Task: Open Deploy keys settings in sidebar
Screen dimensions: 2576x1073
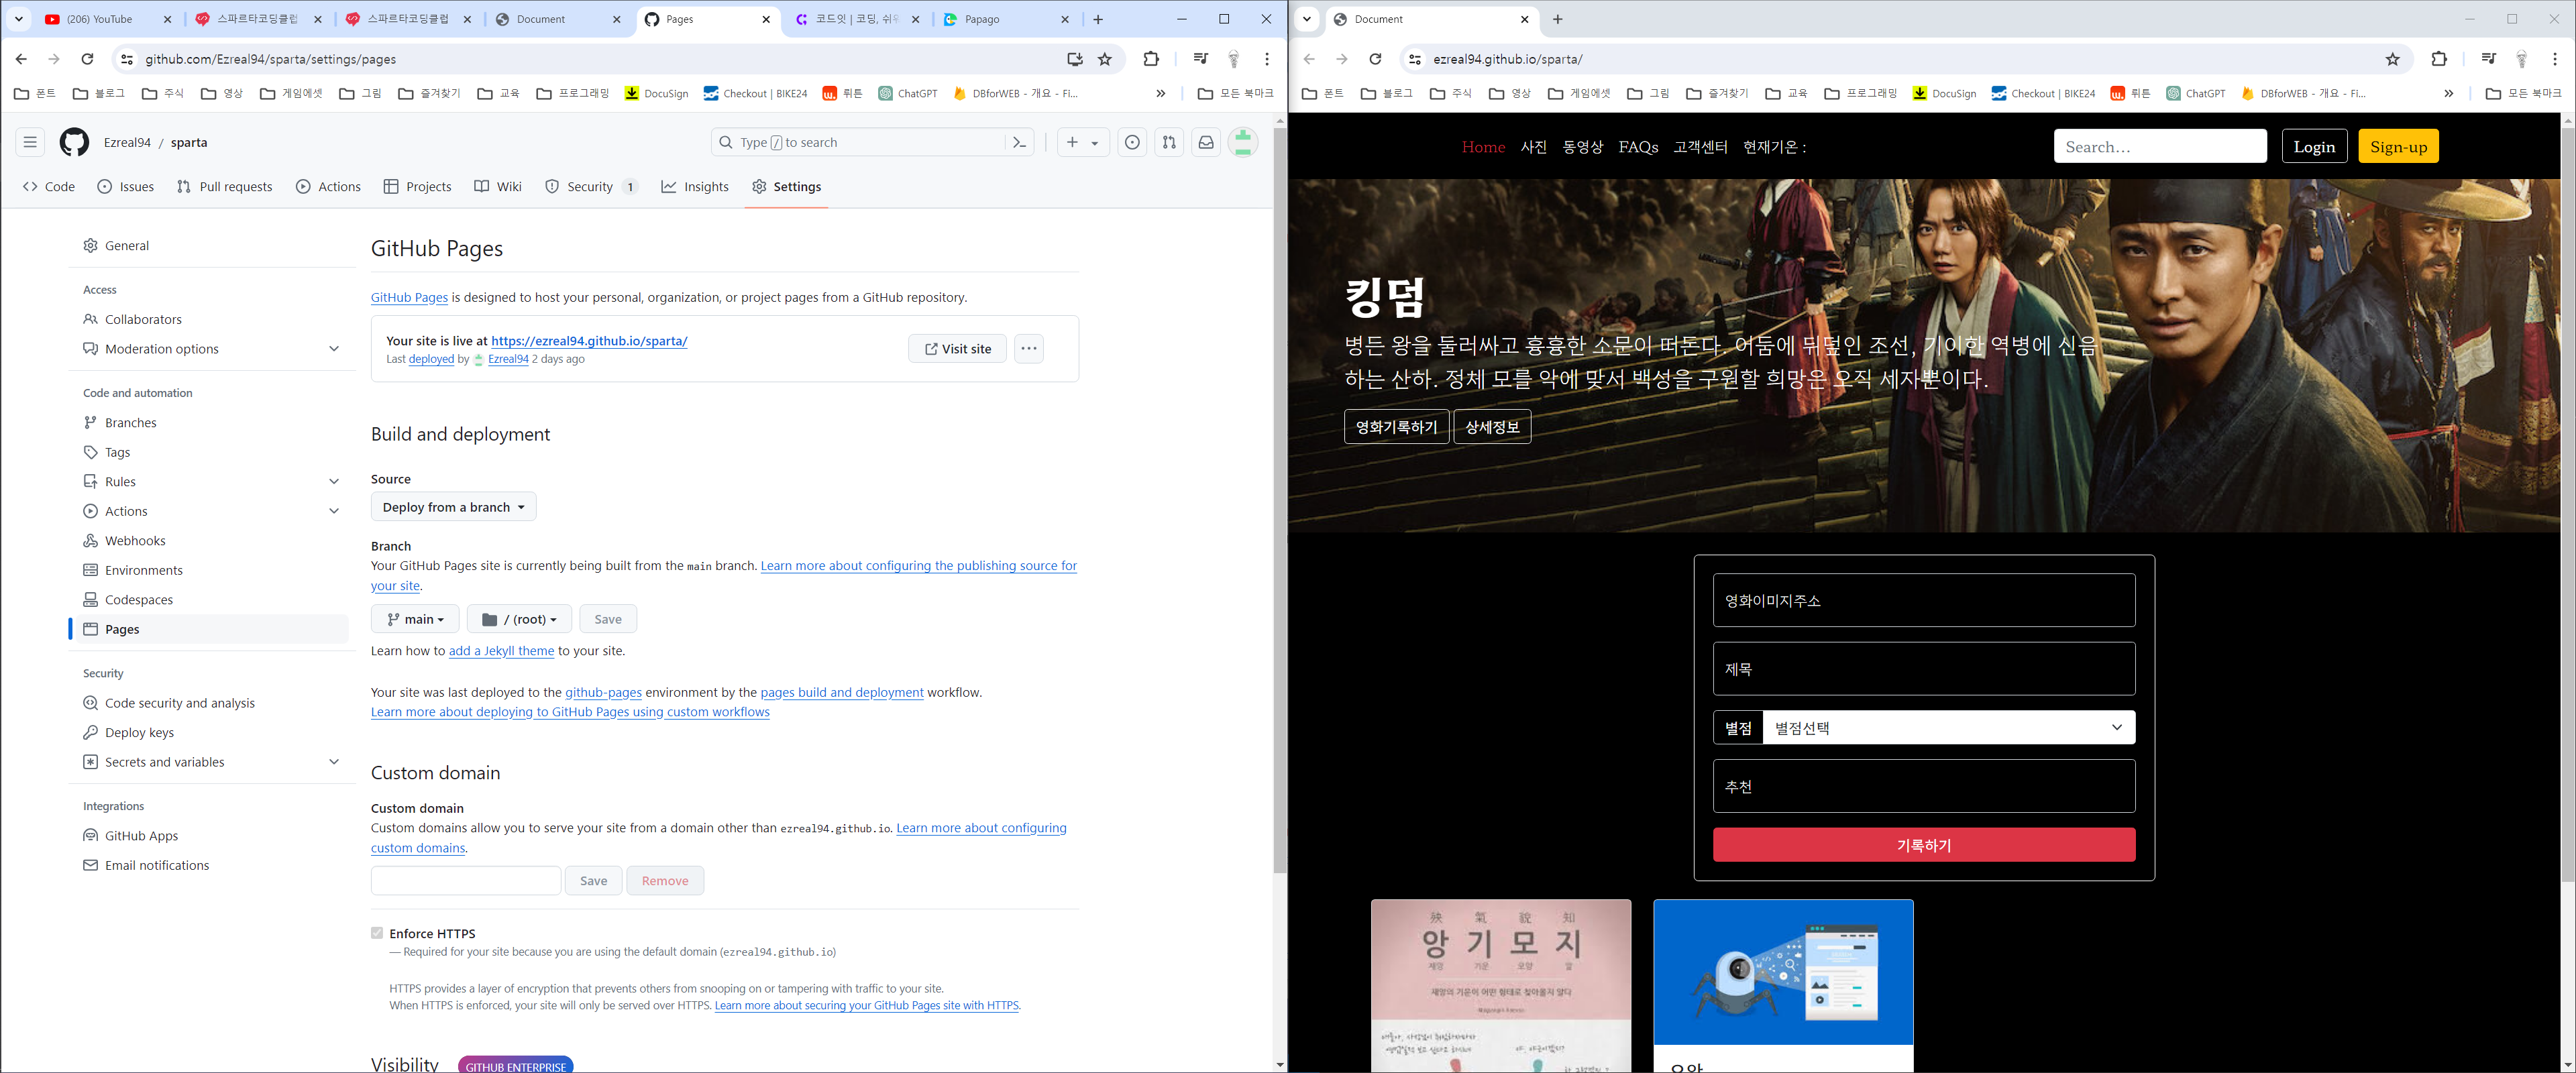Action: (139, 733)
